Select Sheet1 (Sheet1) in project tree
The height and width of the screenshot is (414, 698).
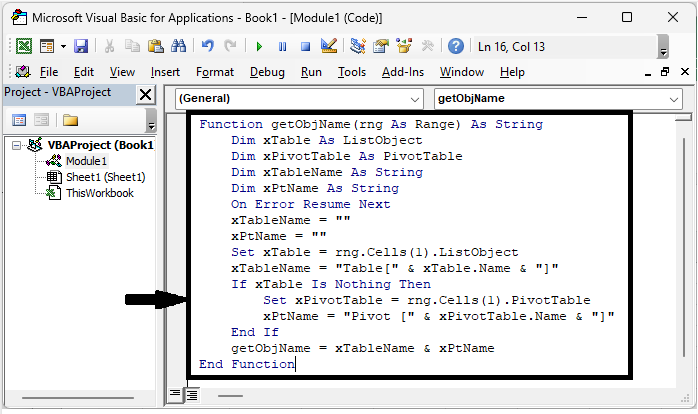106,177
